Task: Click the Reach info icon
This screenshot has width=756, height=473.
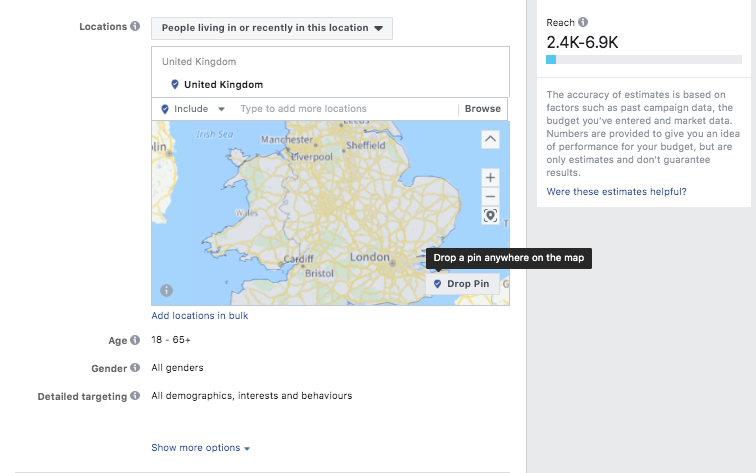Action: [583, 22]
